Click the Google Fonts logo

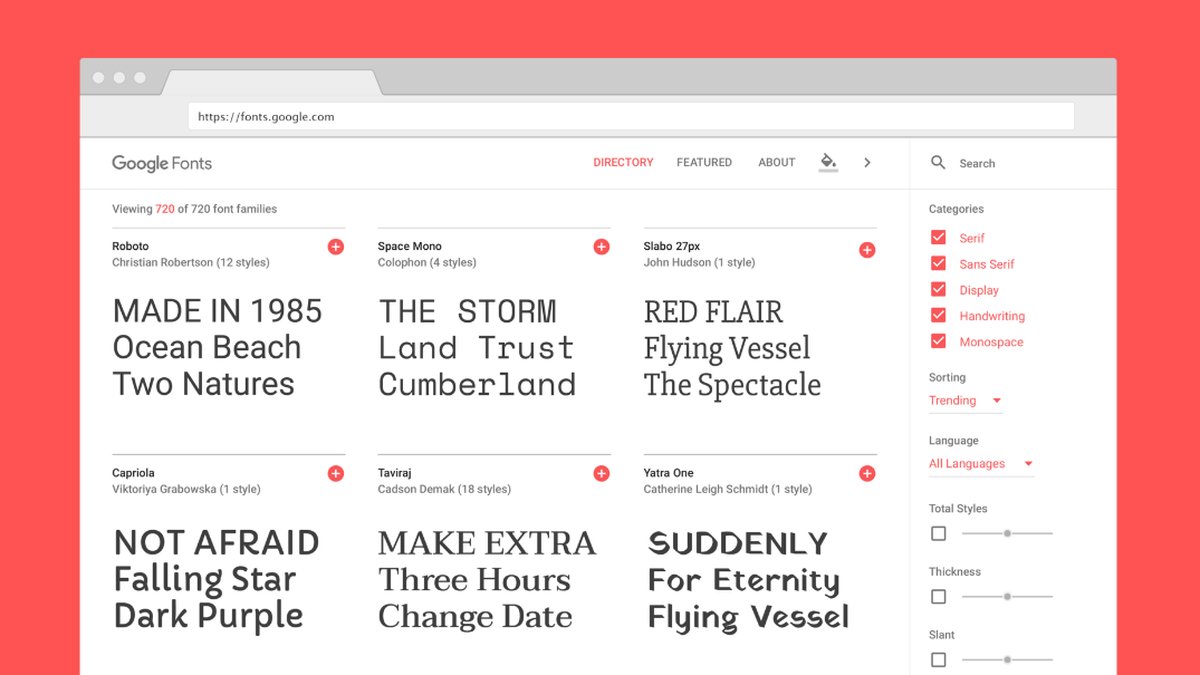pyautogui.click(x=162, y=163)
